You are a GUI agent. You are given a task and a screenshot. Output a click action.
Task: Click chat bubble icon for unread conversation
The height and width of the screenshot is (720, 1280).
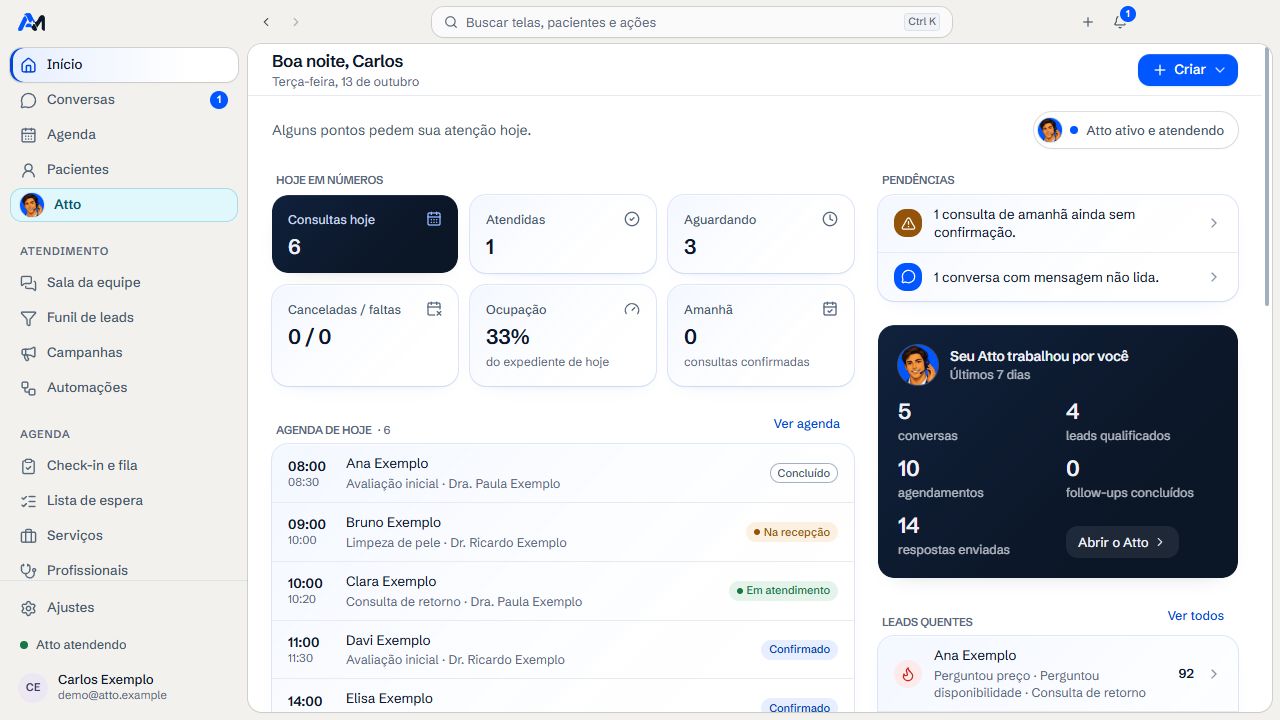908,277
